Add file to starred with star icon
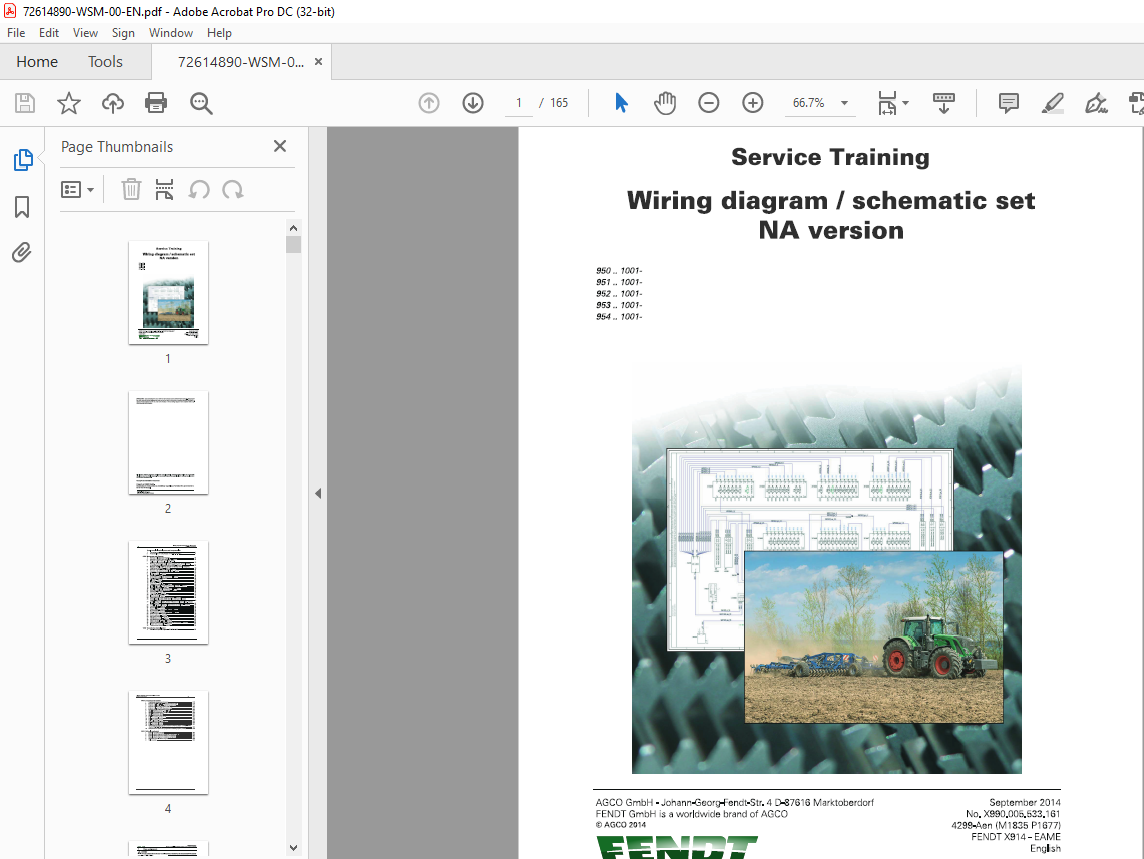This screenshot has width=1144, height=859. (69, 103)
